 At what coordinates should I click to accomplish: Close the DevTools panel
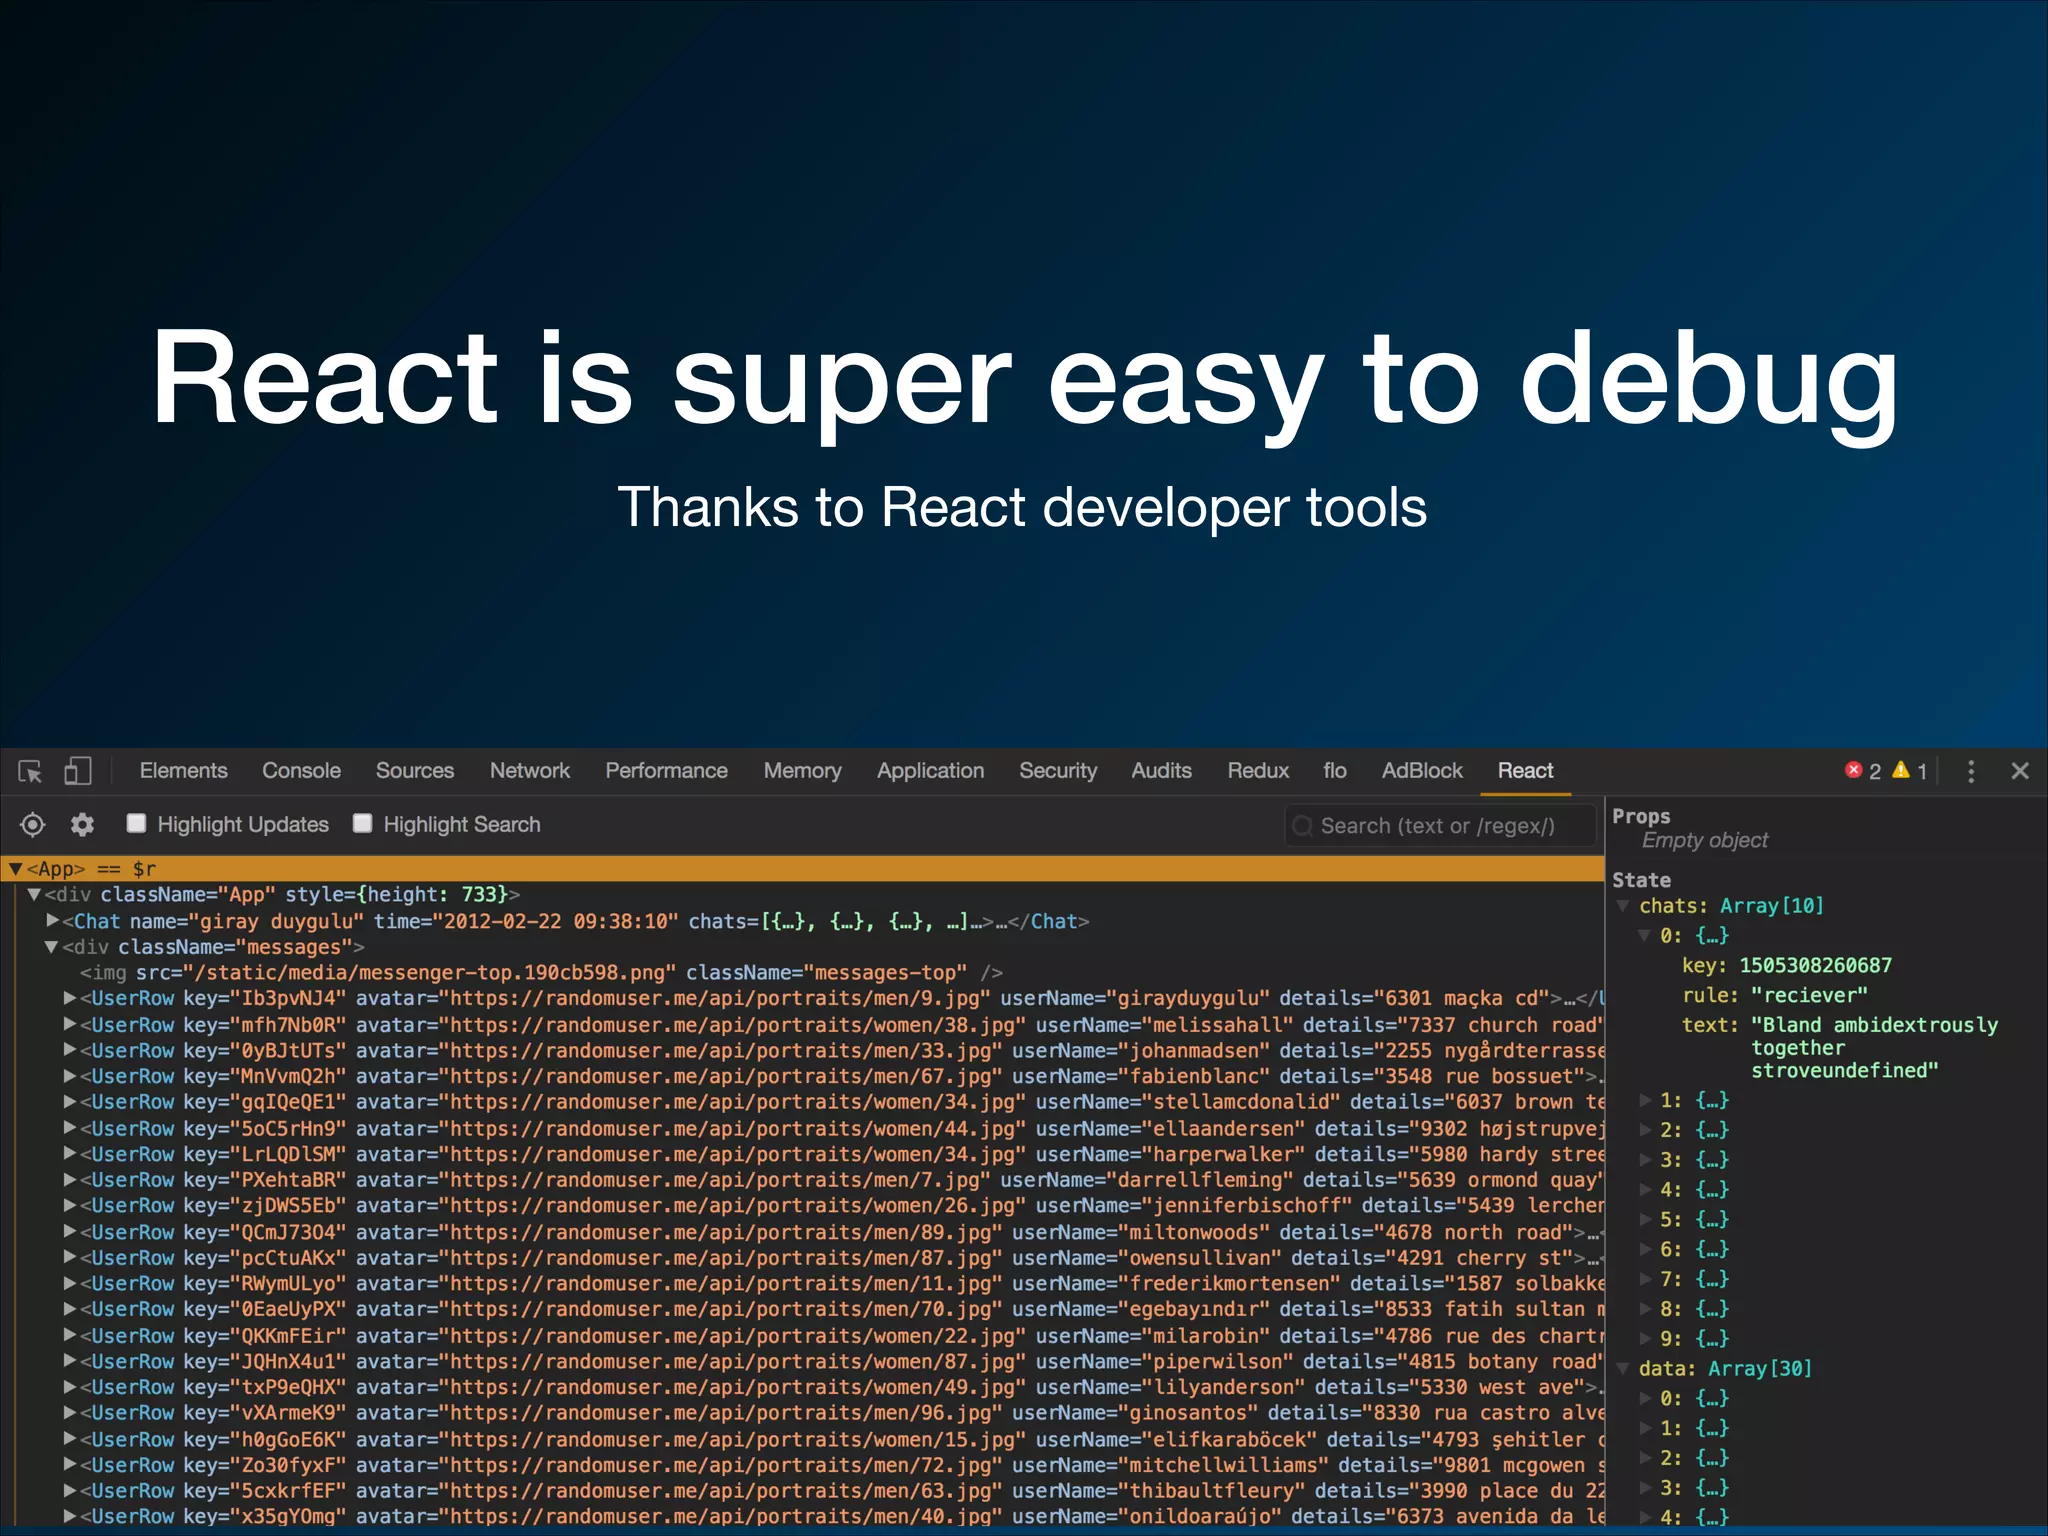pyautogui.click(x=2019, y=771)
